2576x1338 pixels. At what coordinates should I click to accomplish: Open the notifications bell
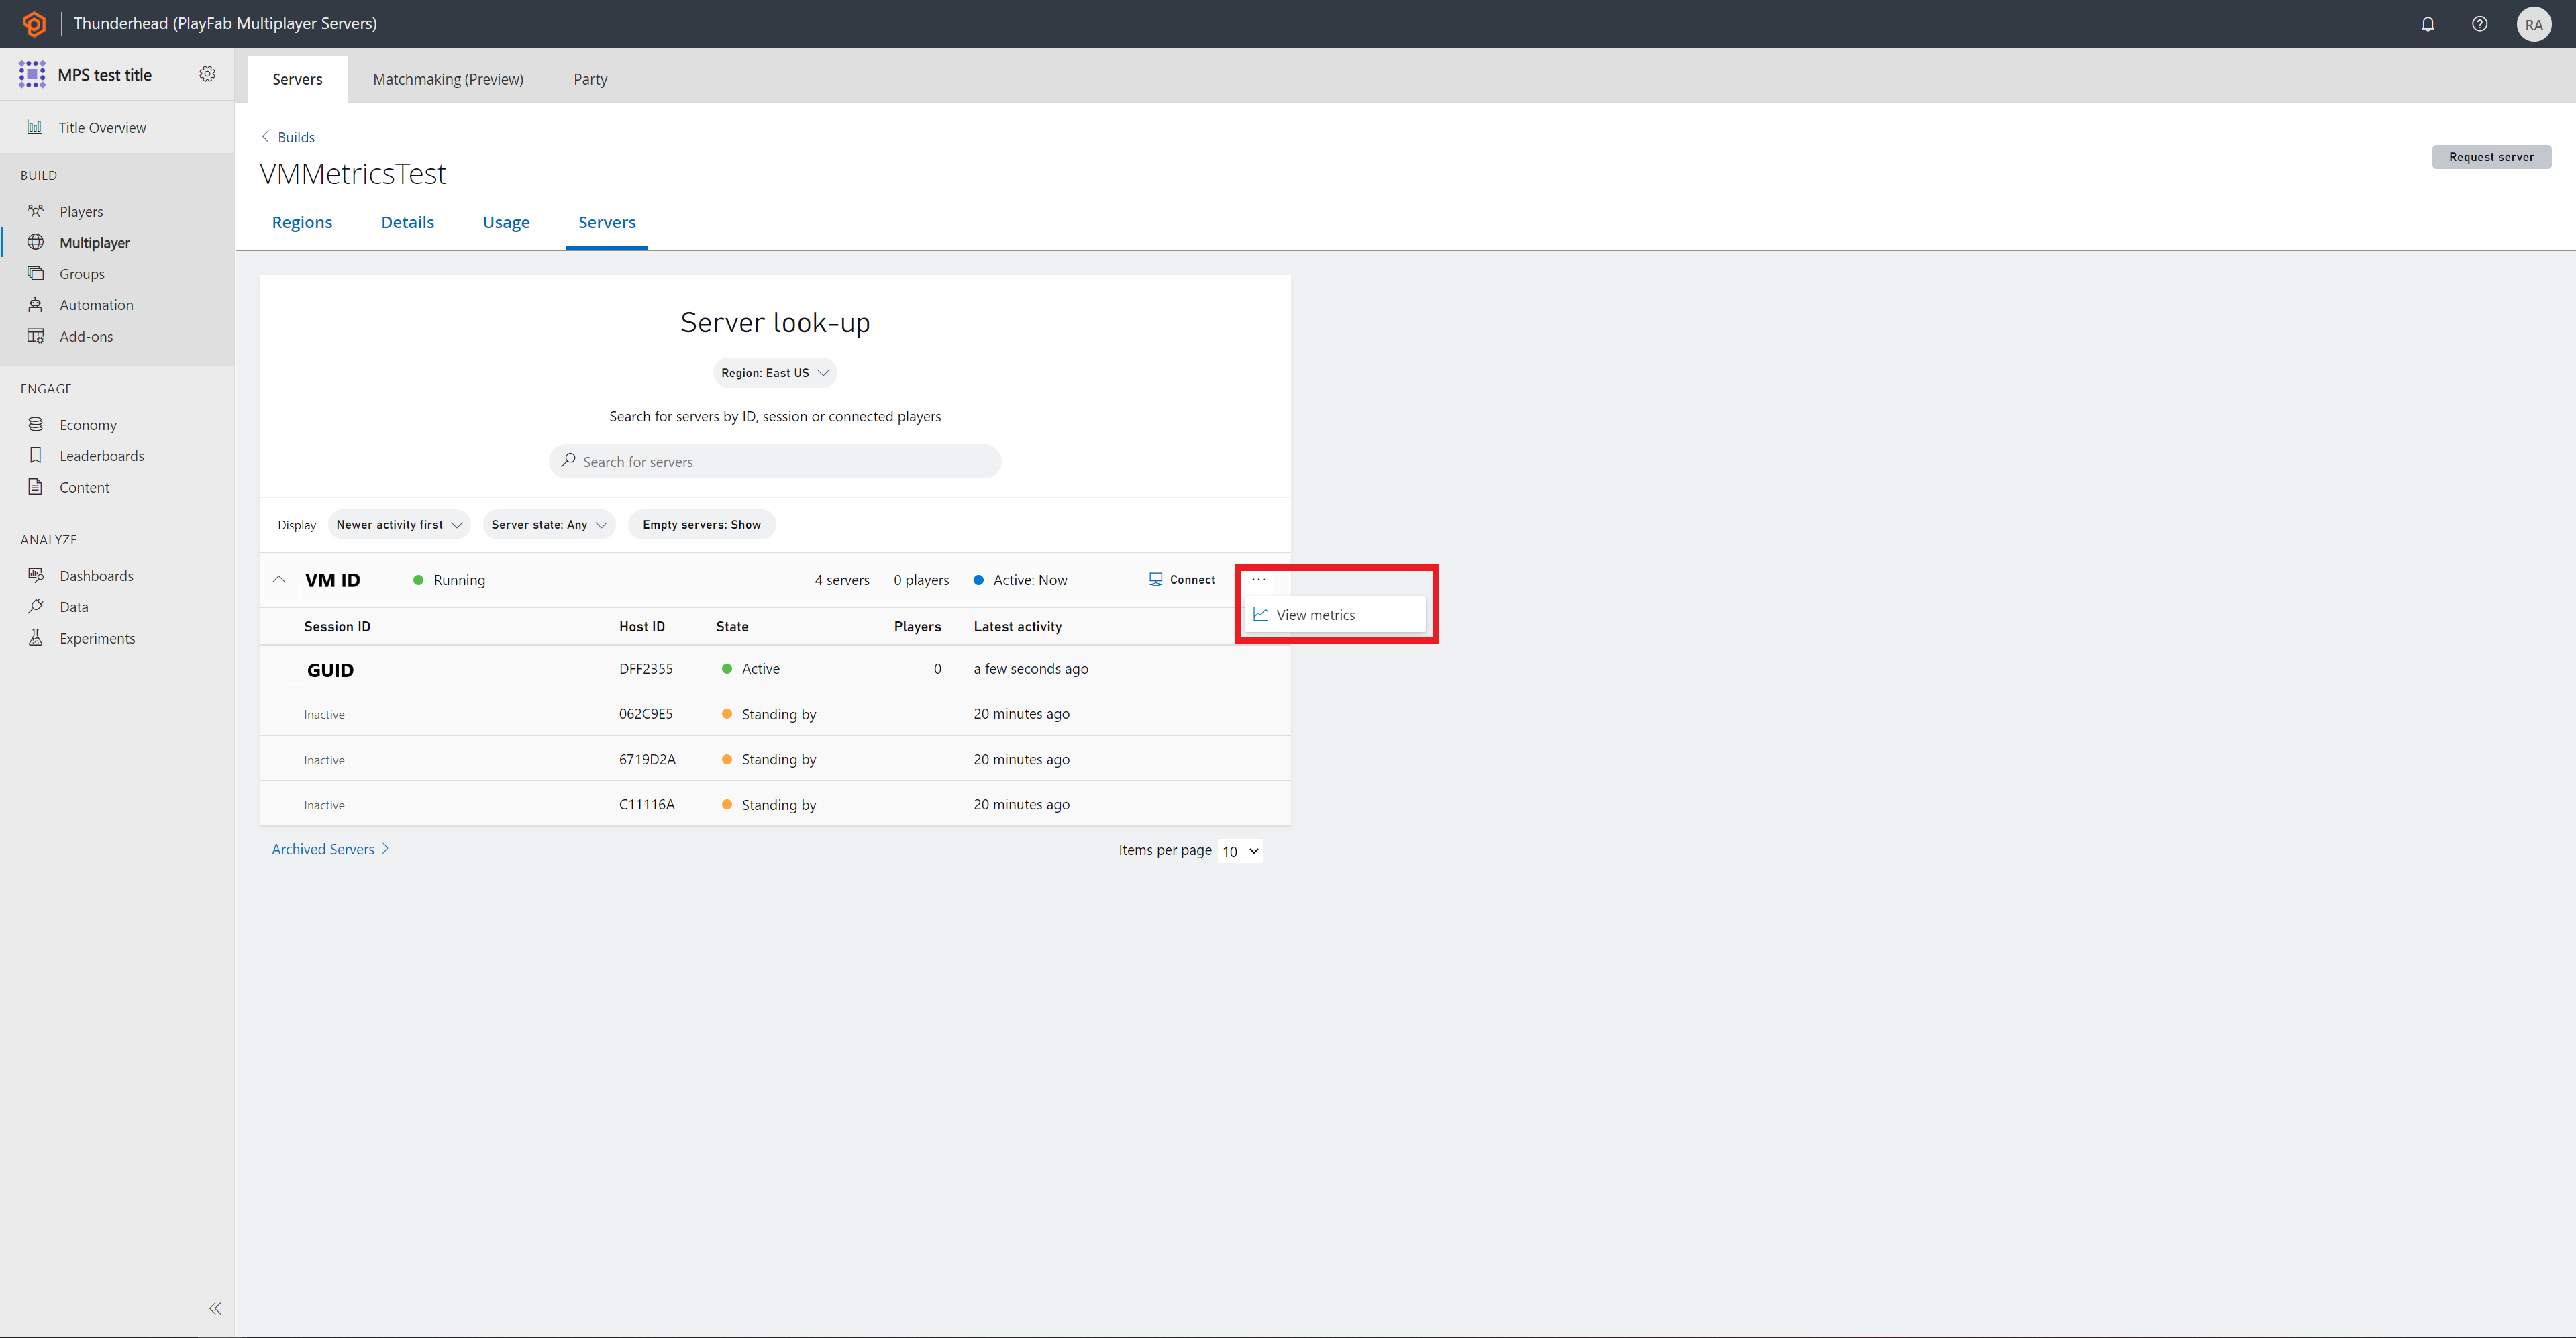point(2427,24)
